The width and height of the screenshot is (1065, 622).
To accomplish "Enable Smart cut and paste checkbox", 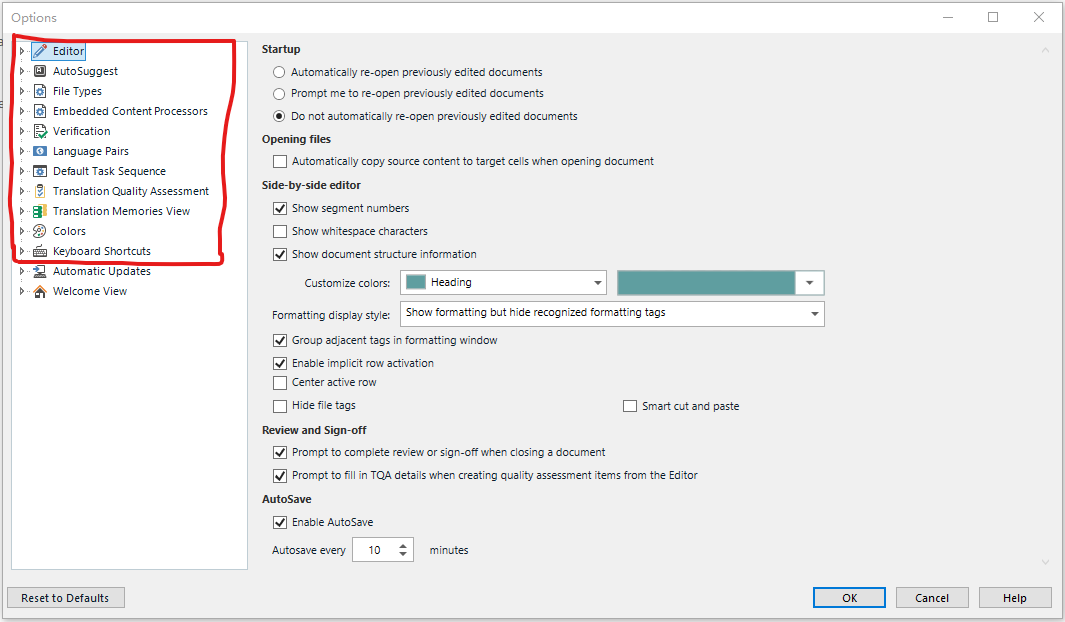I will point(630,406).
